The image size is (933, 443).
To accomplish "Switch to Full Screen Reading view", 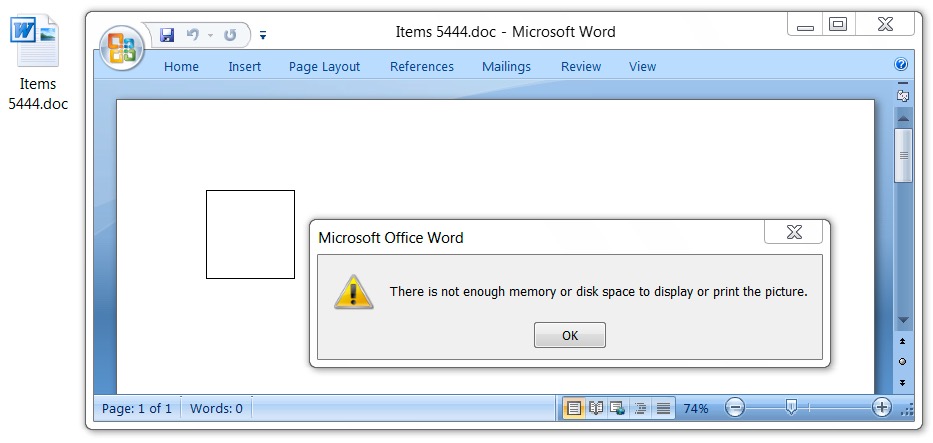I will tap(596, 409).
